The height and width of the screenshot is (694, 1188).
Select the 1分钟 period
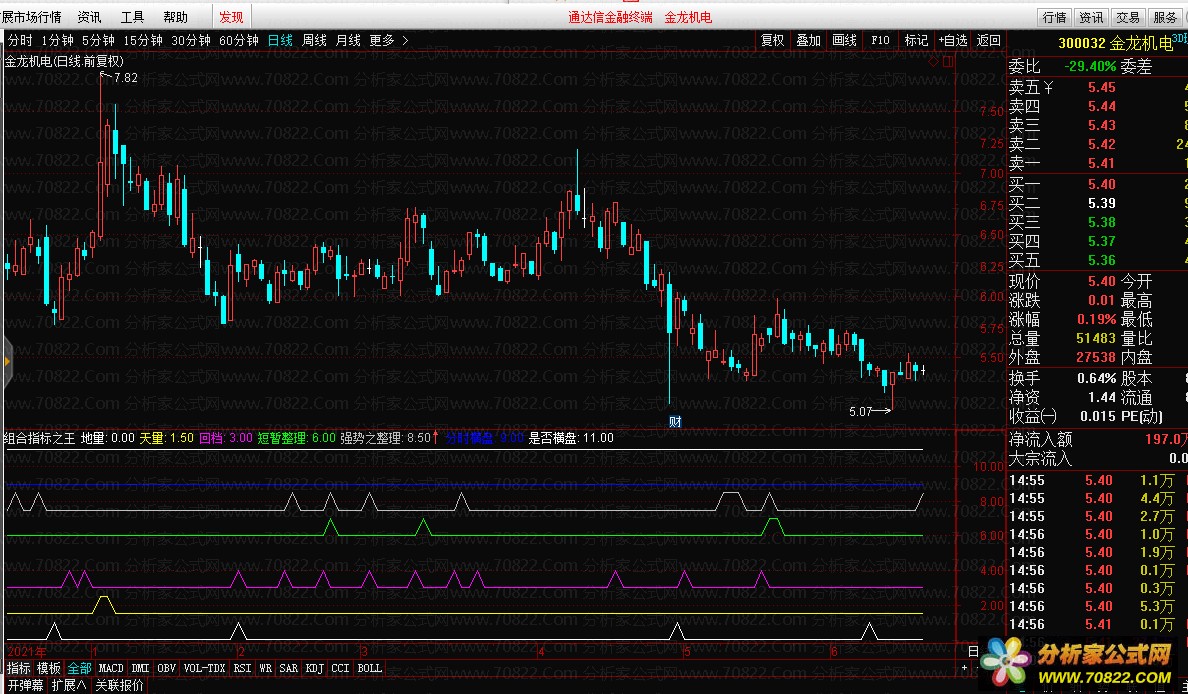pyautogui.click(x=58, y=40)
